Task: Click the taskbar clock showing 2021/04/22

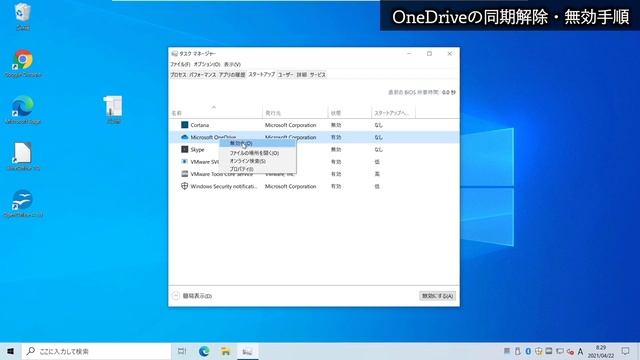Action: [601, 351]
